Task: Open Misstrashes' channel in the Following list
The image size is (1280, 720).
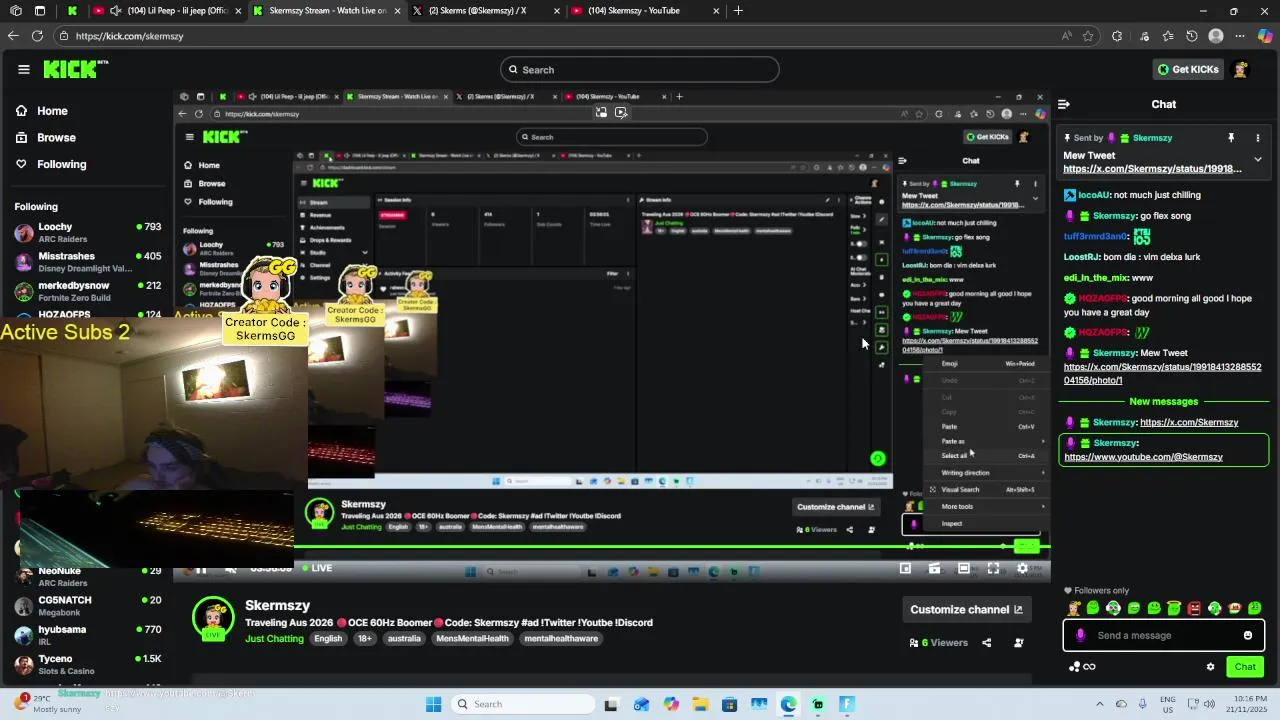Action: 87,262
